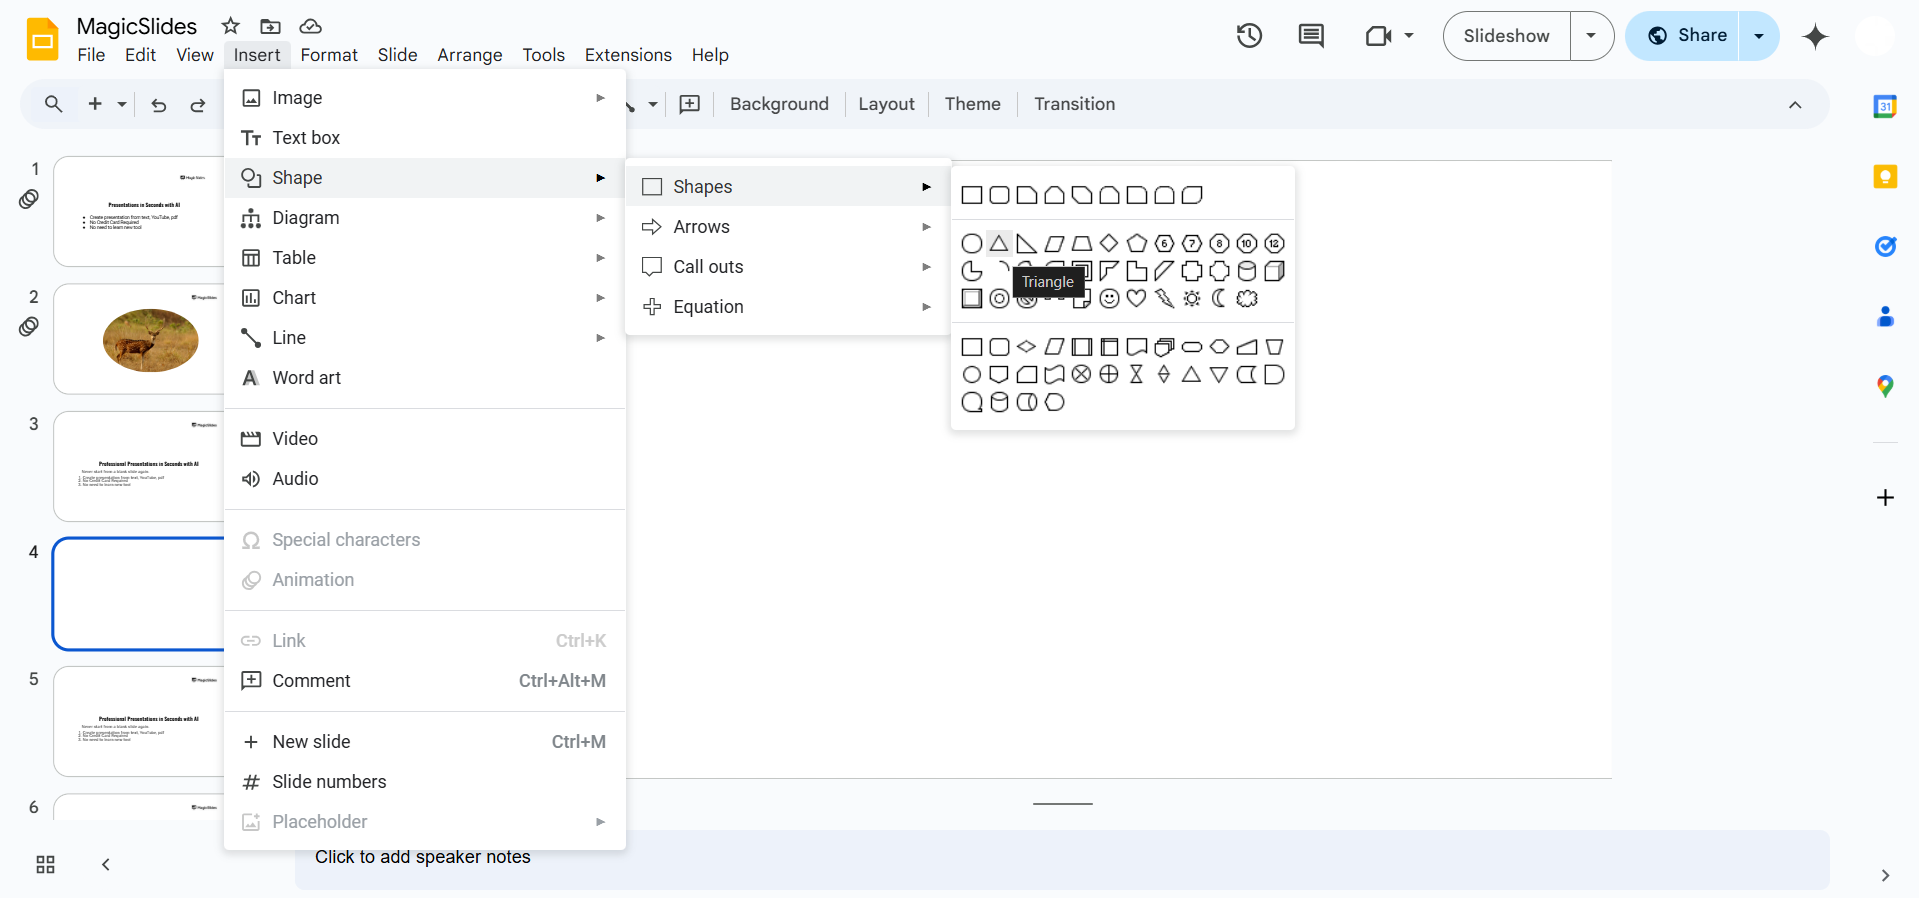Expand the Slideshow options dropdown

[x=1591, y=36]
